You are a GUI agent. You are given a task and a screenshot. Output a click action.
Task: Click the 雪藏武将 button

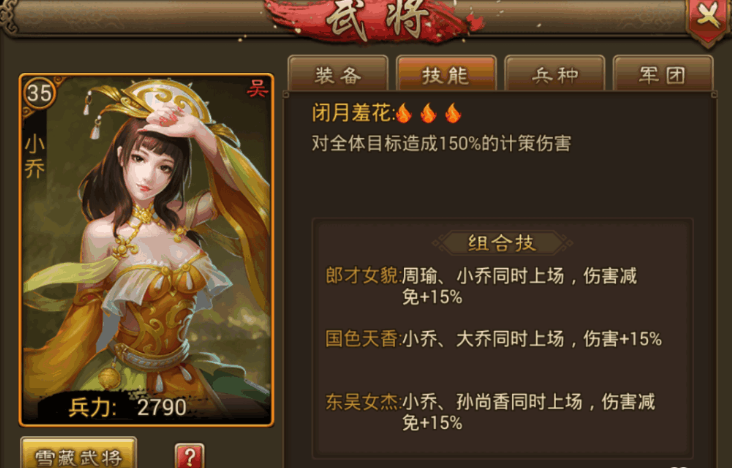coord(78,454)
